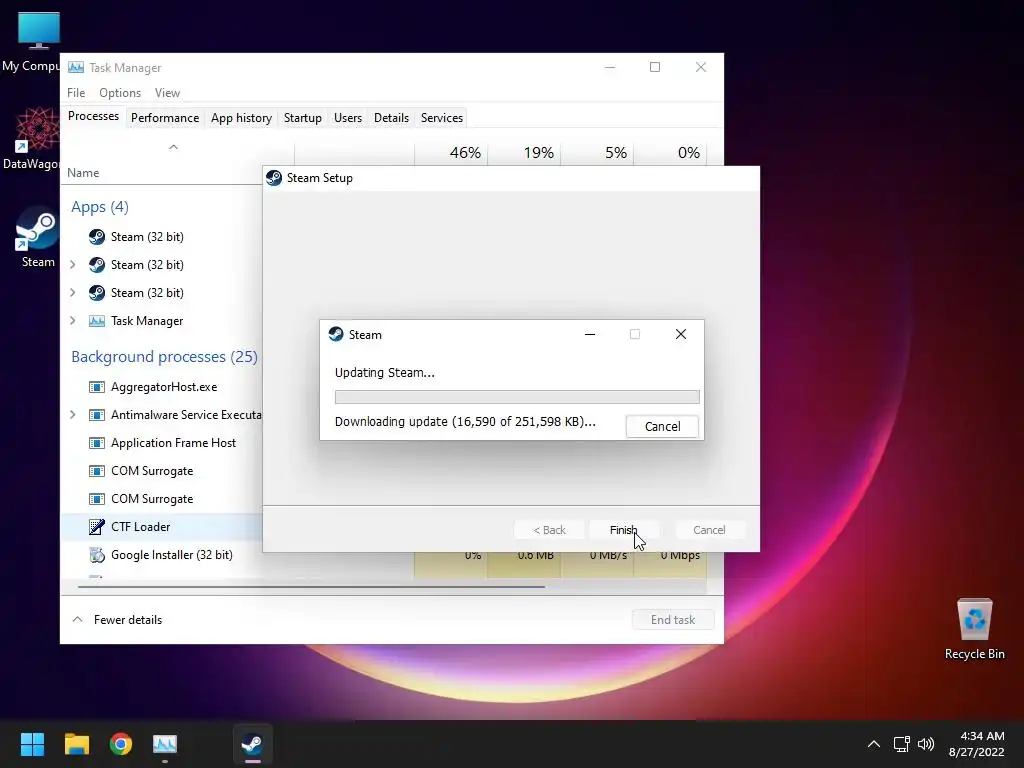This screenshot has width=1024, height=768.
Task: Collapse Task Manager with Fewer details
Action: click(x=117, y=620)
